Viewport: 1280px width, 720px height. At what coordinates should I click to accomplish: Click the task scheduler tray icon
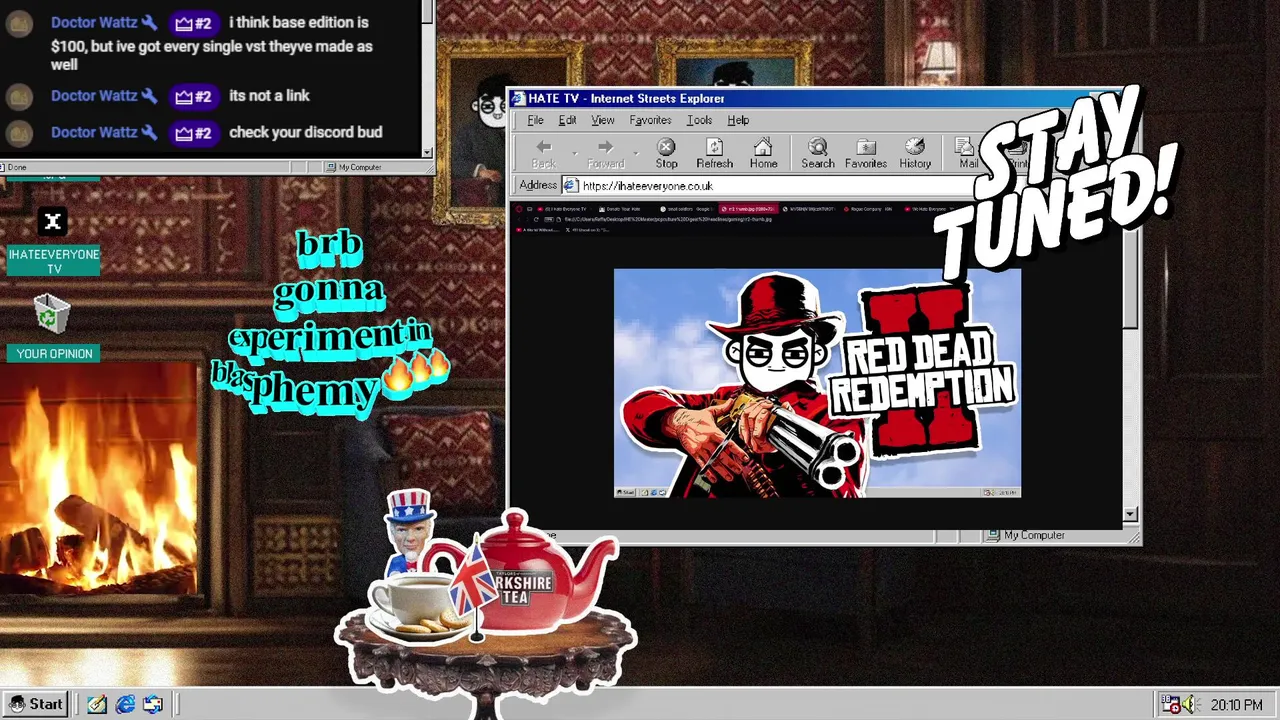pos(1170,704)
